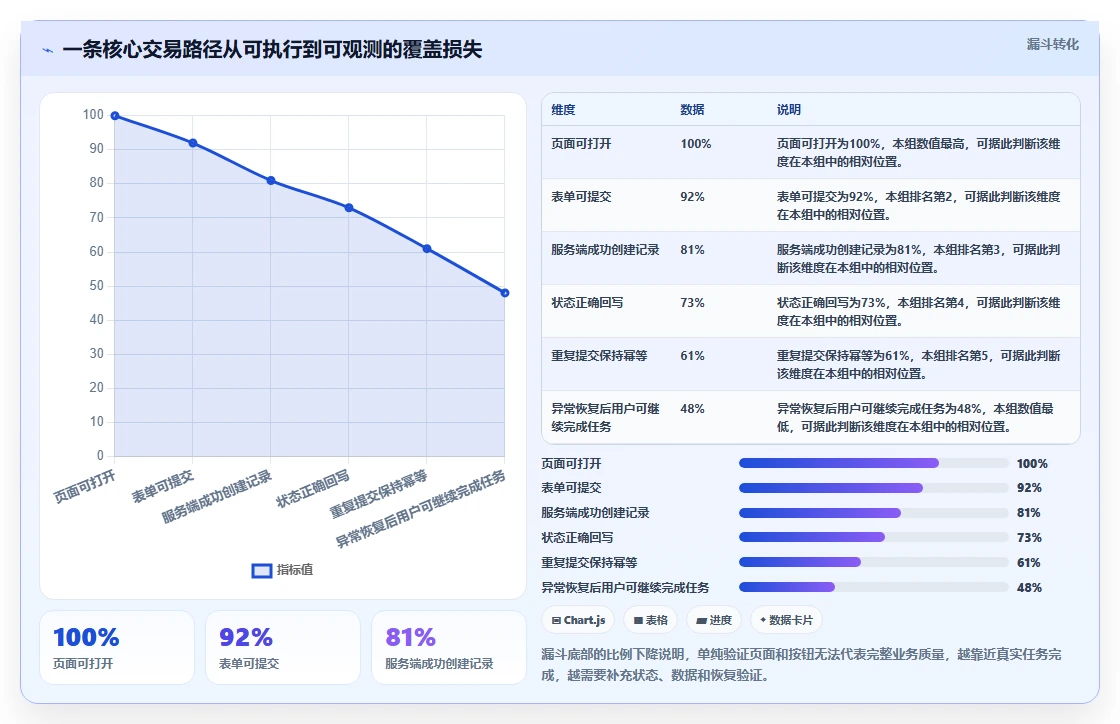Open the Chart.js chip
The height and width of the screenshot is (724, 1120).
coord(578,620)
